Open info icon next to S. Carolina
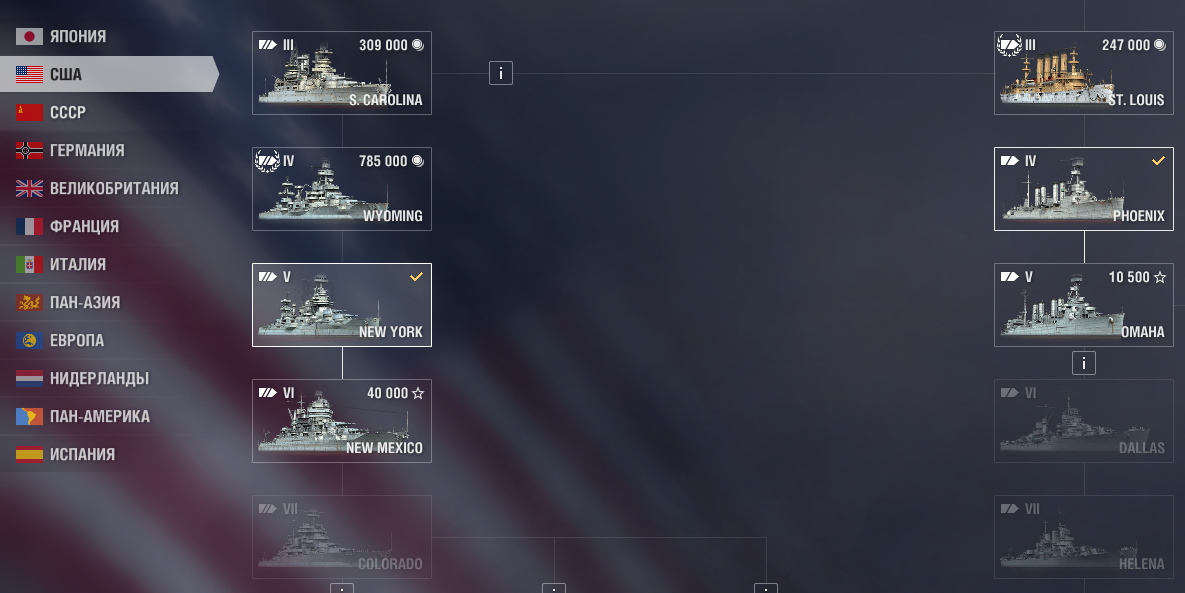Image resolution: width=1185 pixels, height=593 pixels. pyautogui.click(x=501, y=73)
